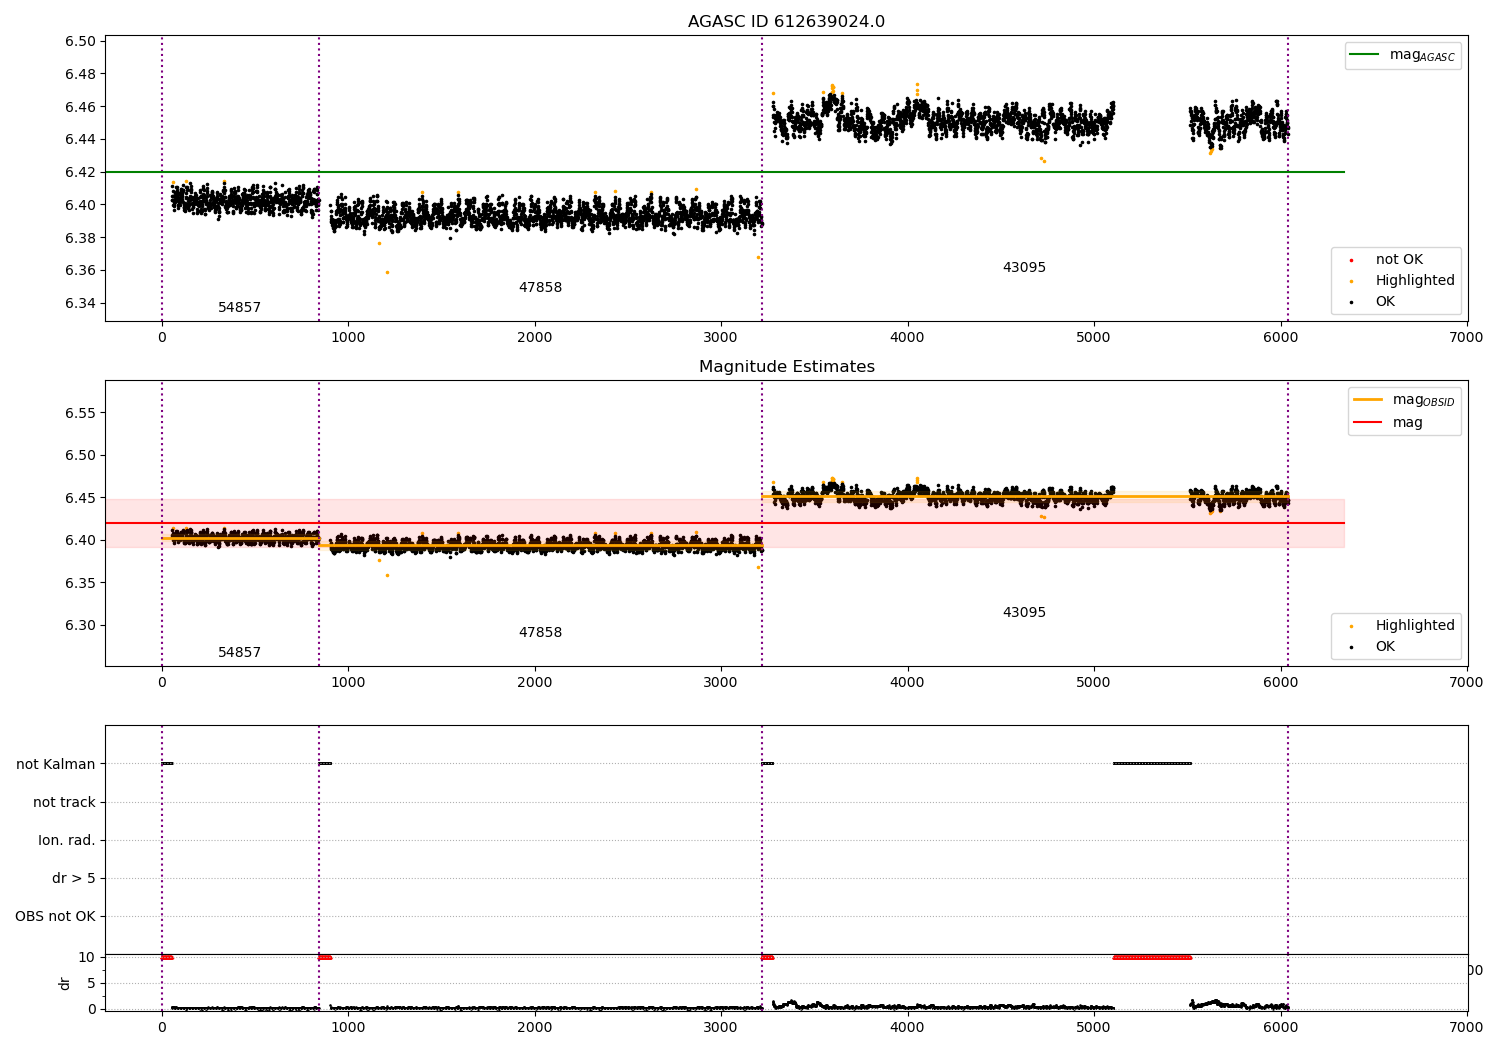Click the 6.38 y-axis tick label

click(79, 238)
